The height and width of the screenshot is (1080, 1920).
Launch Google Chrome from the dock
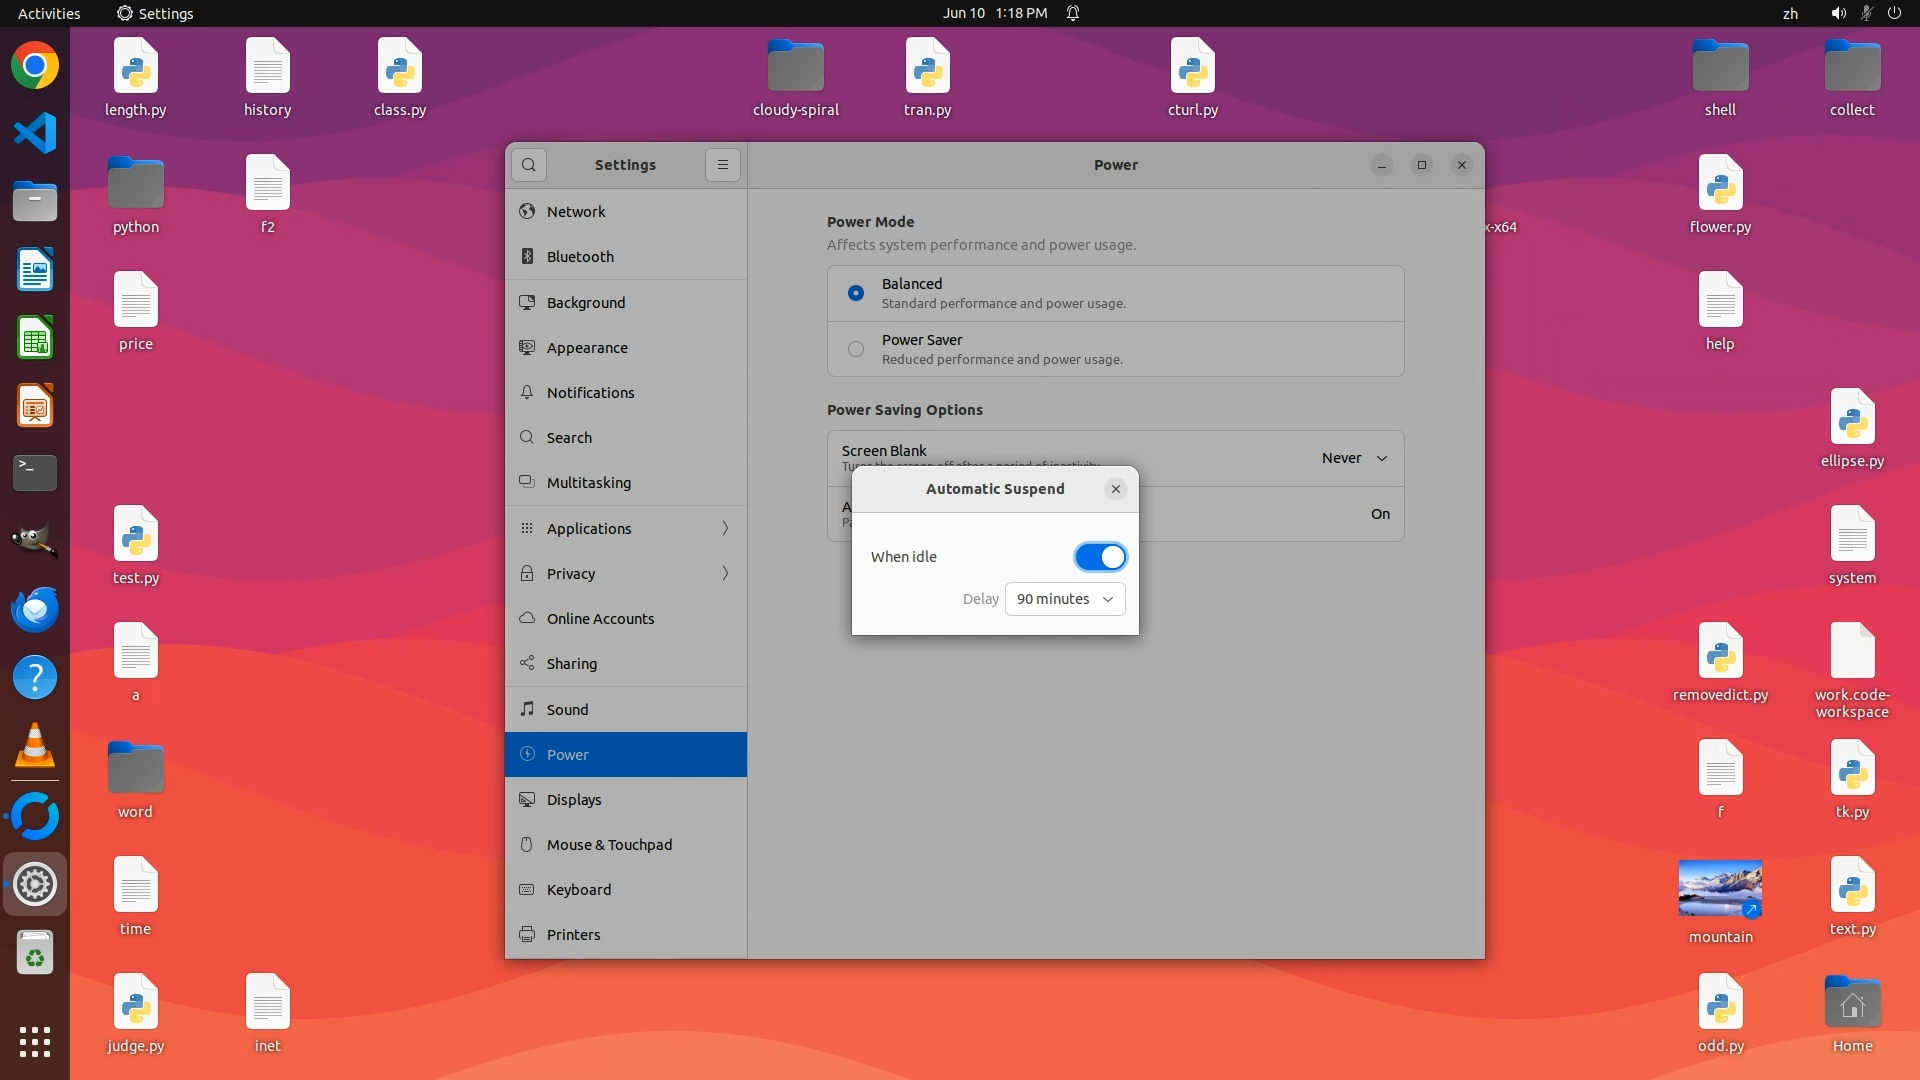(x=35, y=66)
